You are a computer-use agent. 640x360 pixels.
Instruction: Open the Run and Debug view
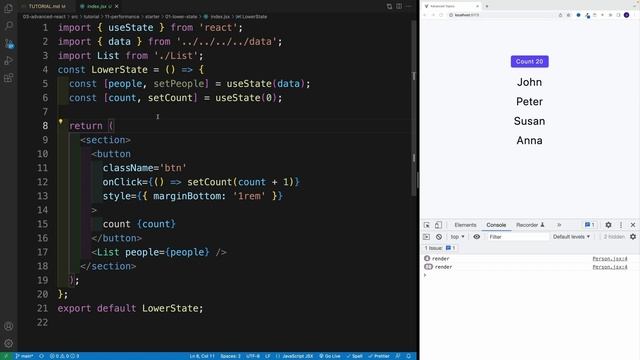click(9, 60)
